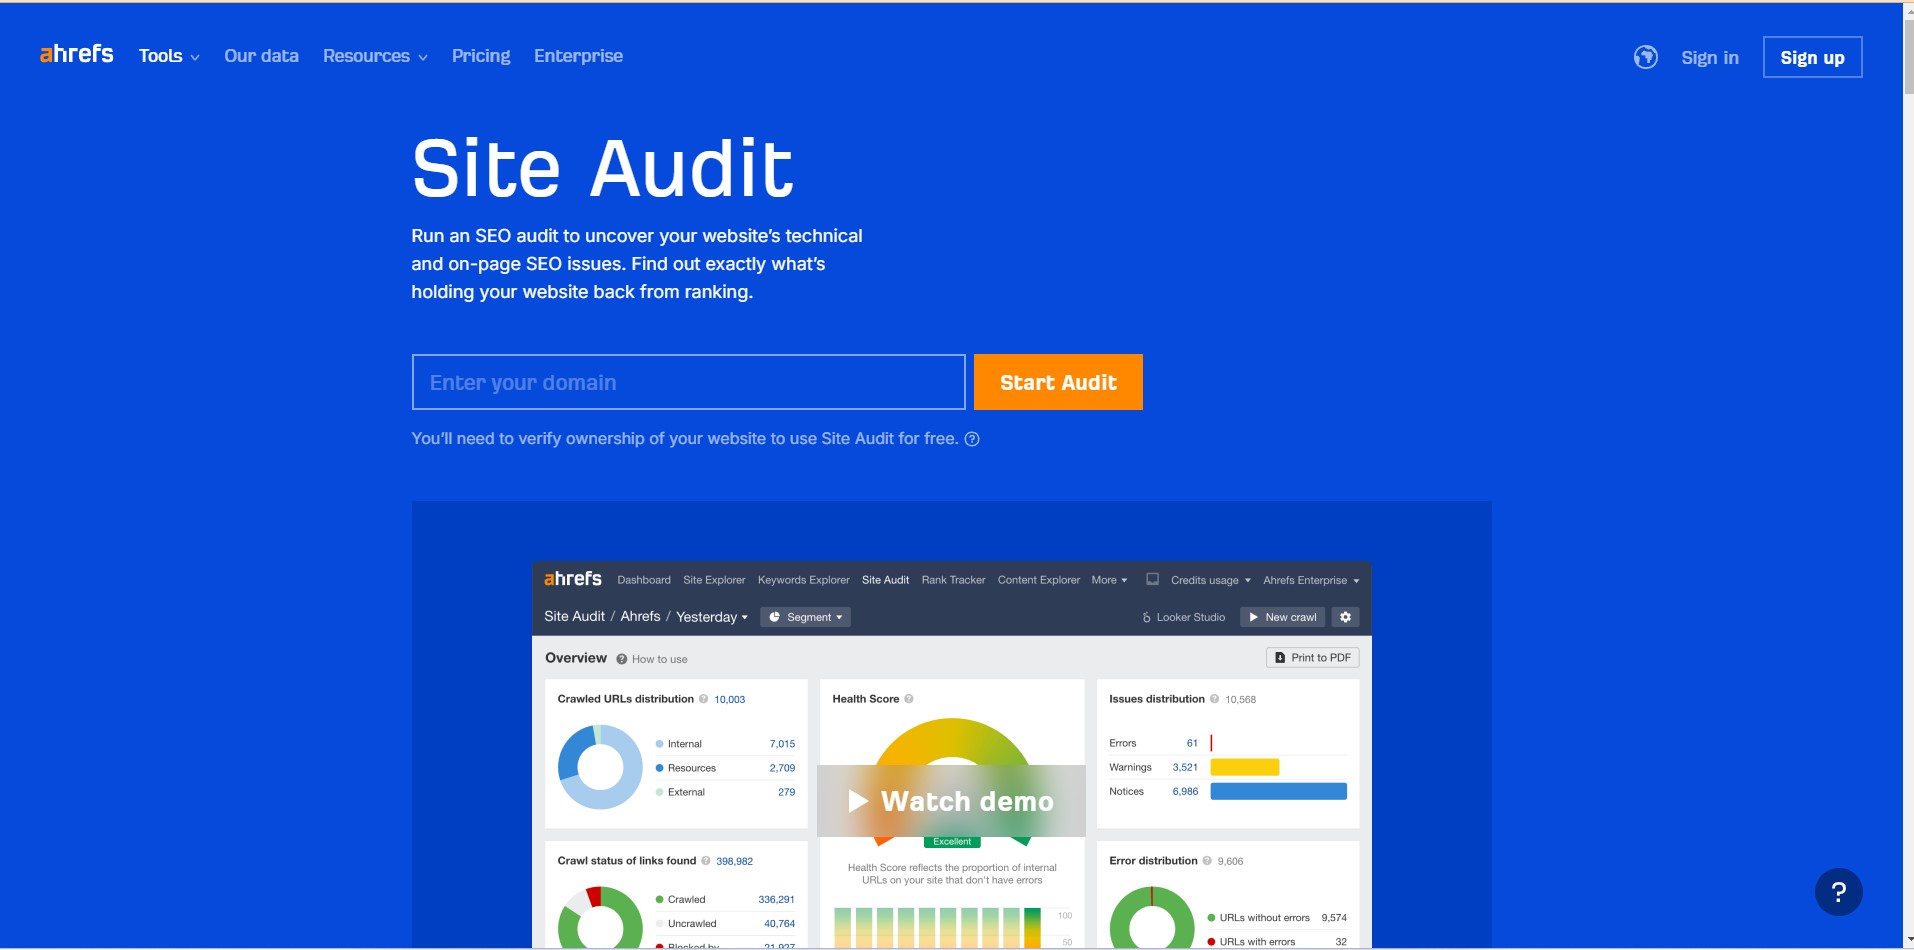The image size is (1914, 950).
Task: Click the Enter your domain field
Action: (x=688, y=382)
